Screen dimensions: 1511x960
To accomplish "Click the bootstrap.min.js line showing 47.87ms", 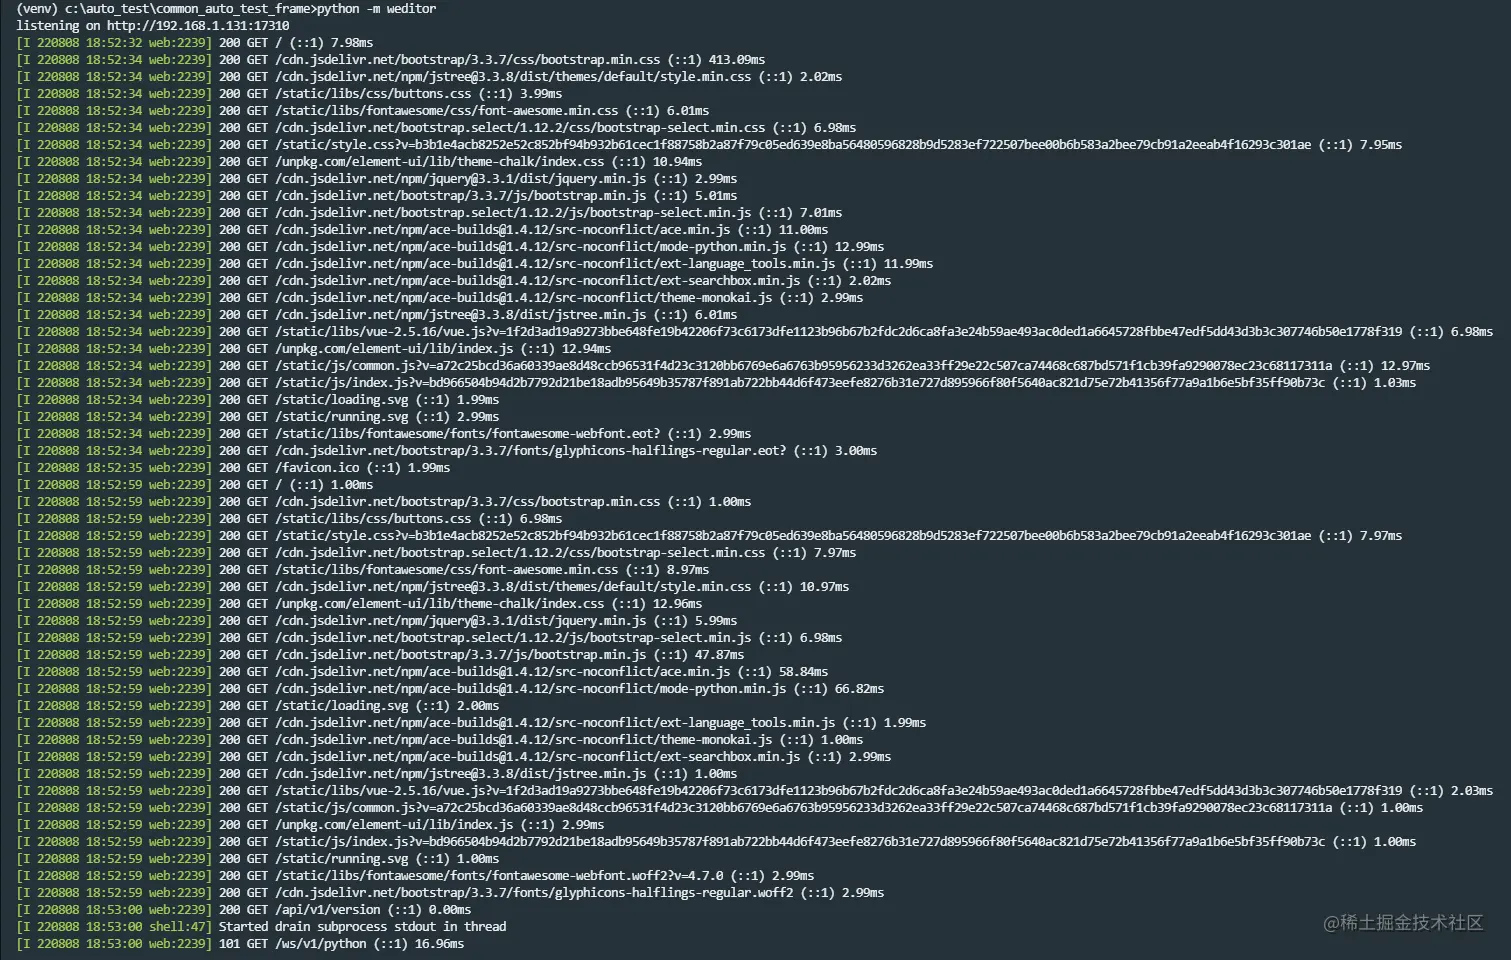I will (380, 655).
